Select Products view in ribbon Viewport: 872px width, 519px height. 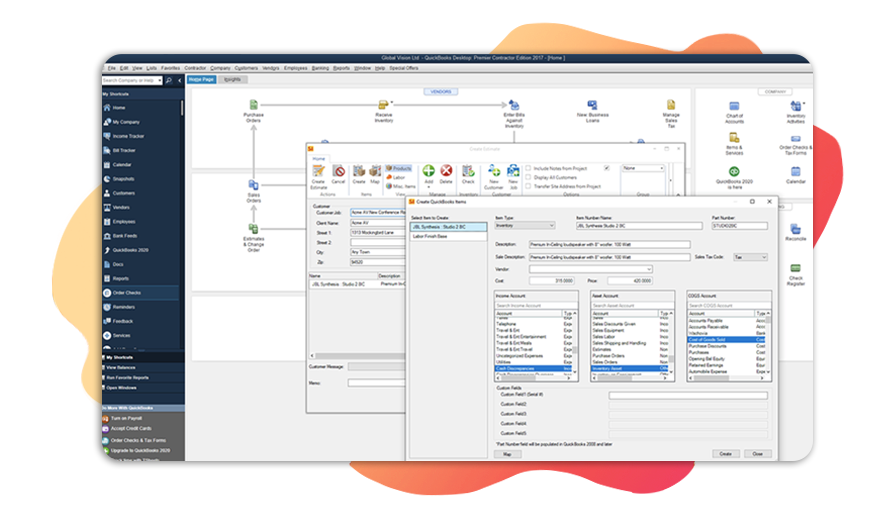pyautogui.click(x=399, y=168)
